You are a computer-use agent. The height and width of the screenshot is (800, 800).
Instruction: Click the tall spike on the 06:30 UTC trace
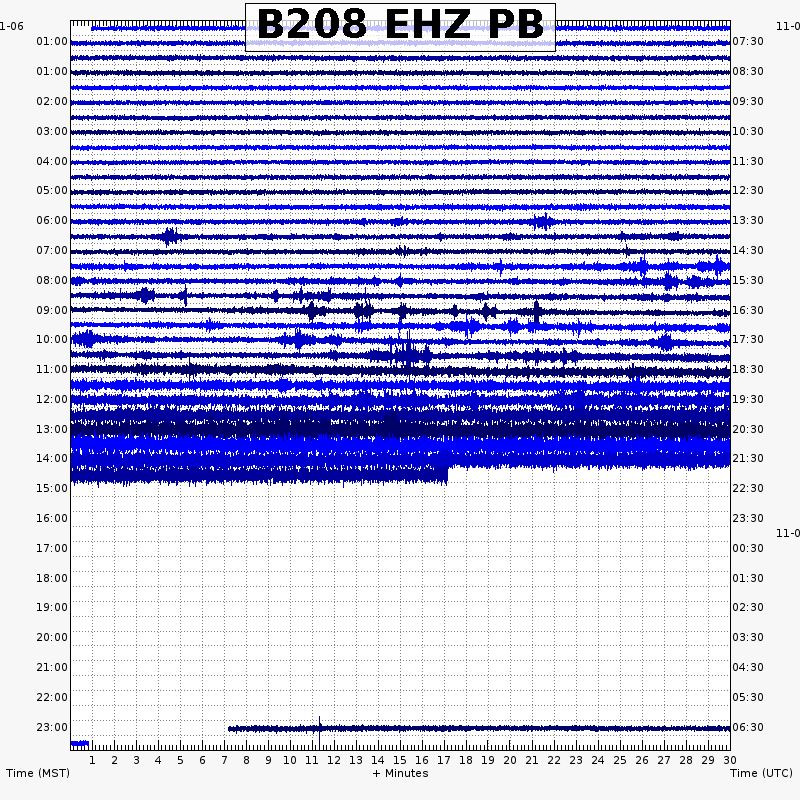tap(319, 731)
